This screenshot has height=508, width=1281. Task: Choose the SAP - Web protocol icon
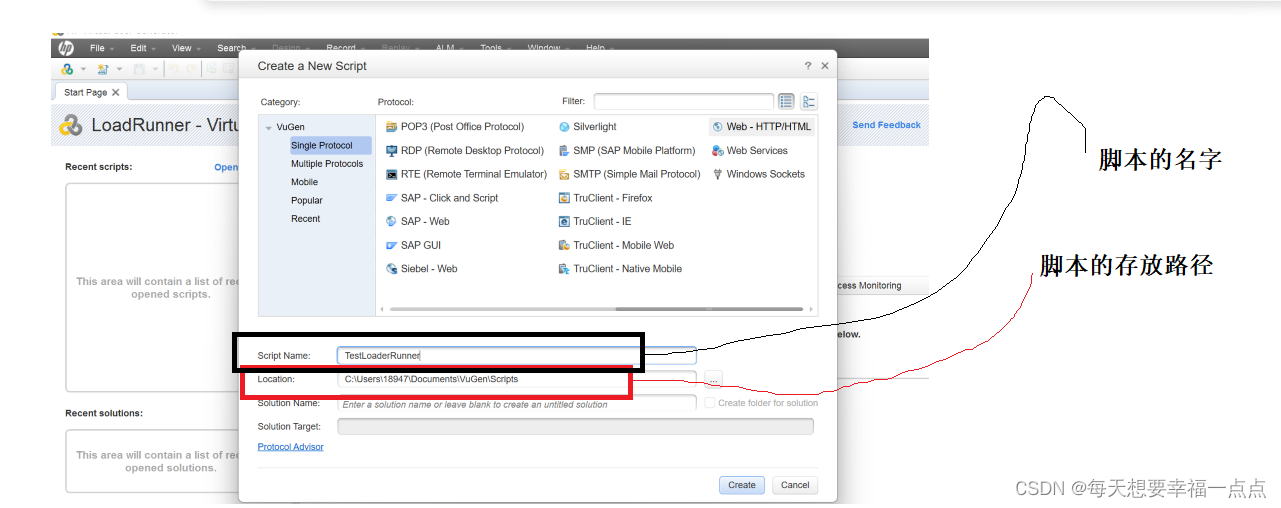pyautogui.click(x=392, y=222)
